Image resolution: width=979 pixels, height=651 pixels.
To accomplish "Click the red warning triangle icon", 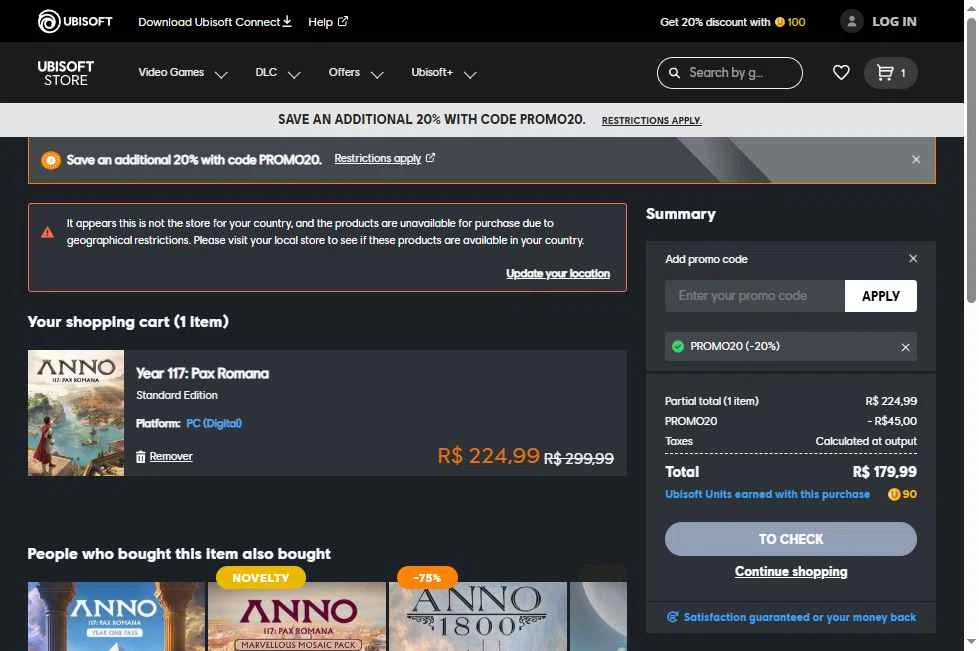I will pos(47,233).
